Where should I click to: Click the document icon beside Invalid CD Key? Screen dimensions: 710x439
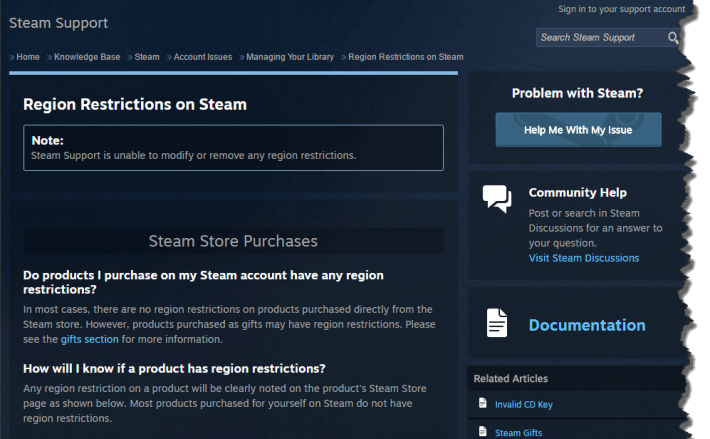click(483, 403)
